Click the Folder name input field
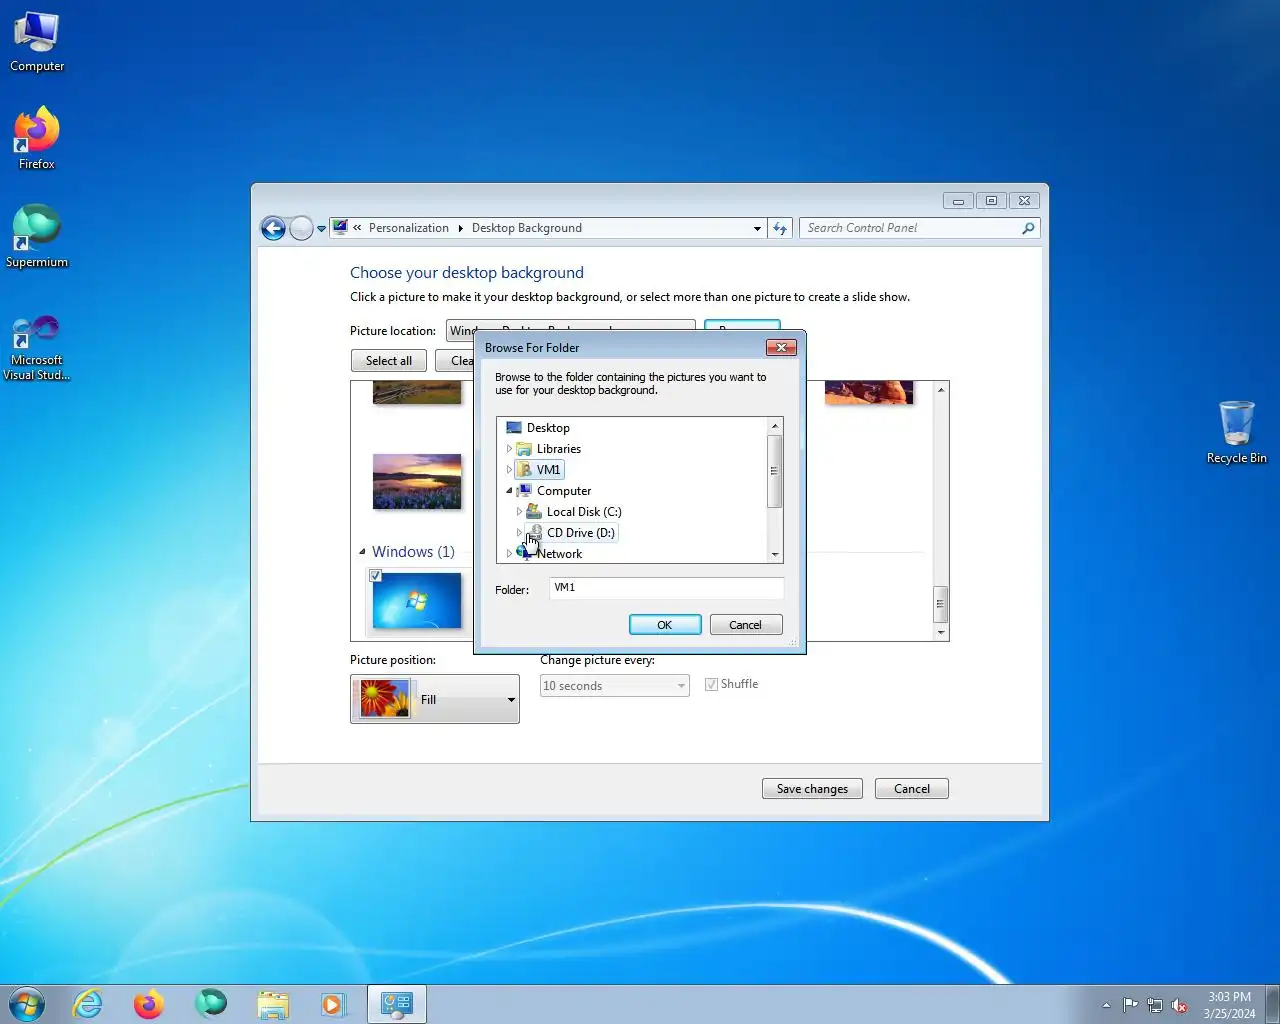This screenshot has width=1280, height=1024. 666,588
